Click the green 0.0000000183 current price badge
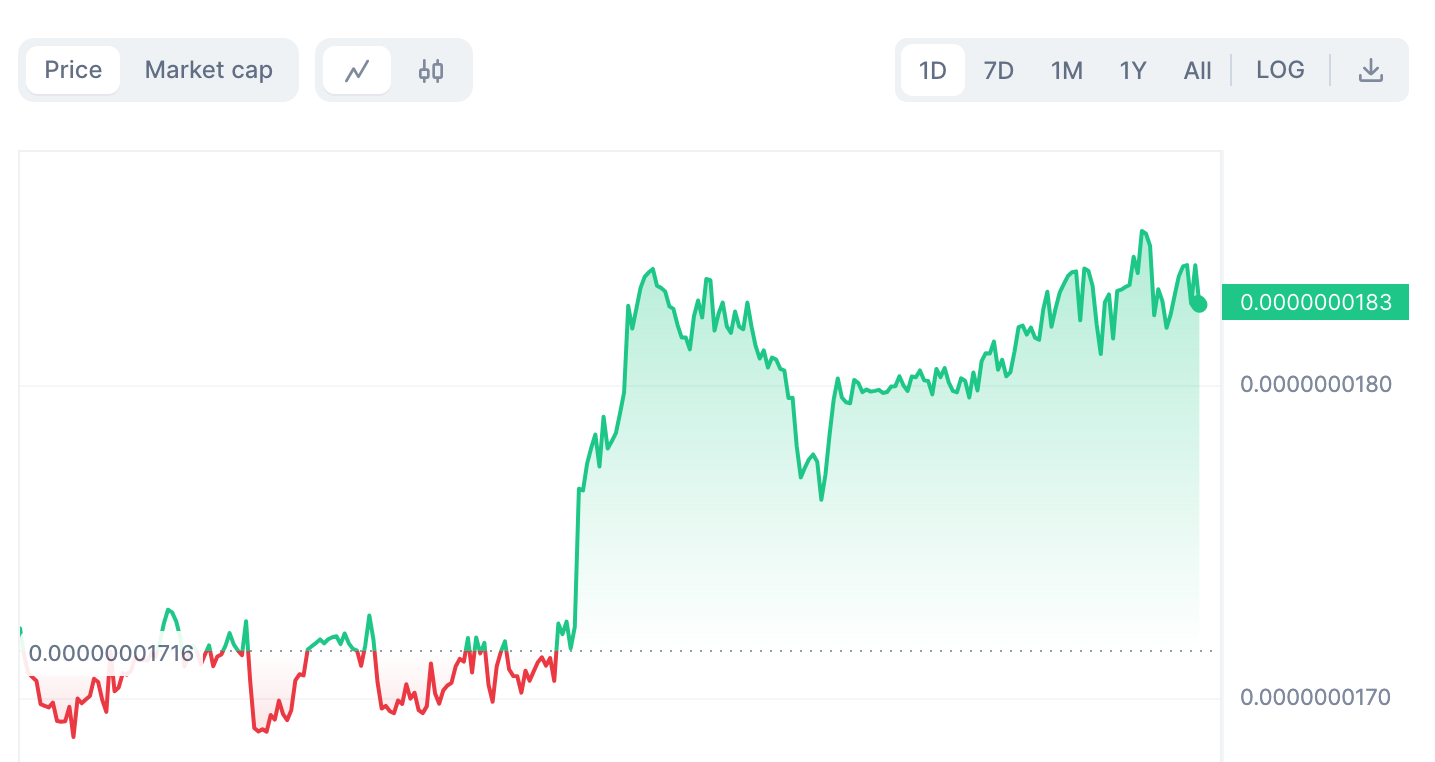This screenshot has height=762, width=1435. (x=1315, y=302)
